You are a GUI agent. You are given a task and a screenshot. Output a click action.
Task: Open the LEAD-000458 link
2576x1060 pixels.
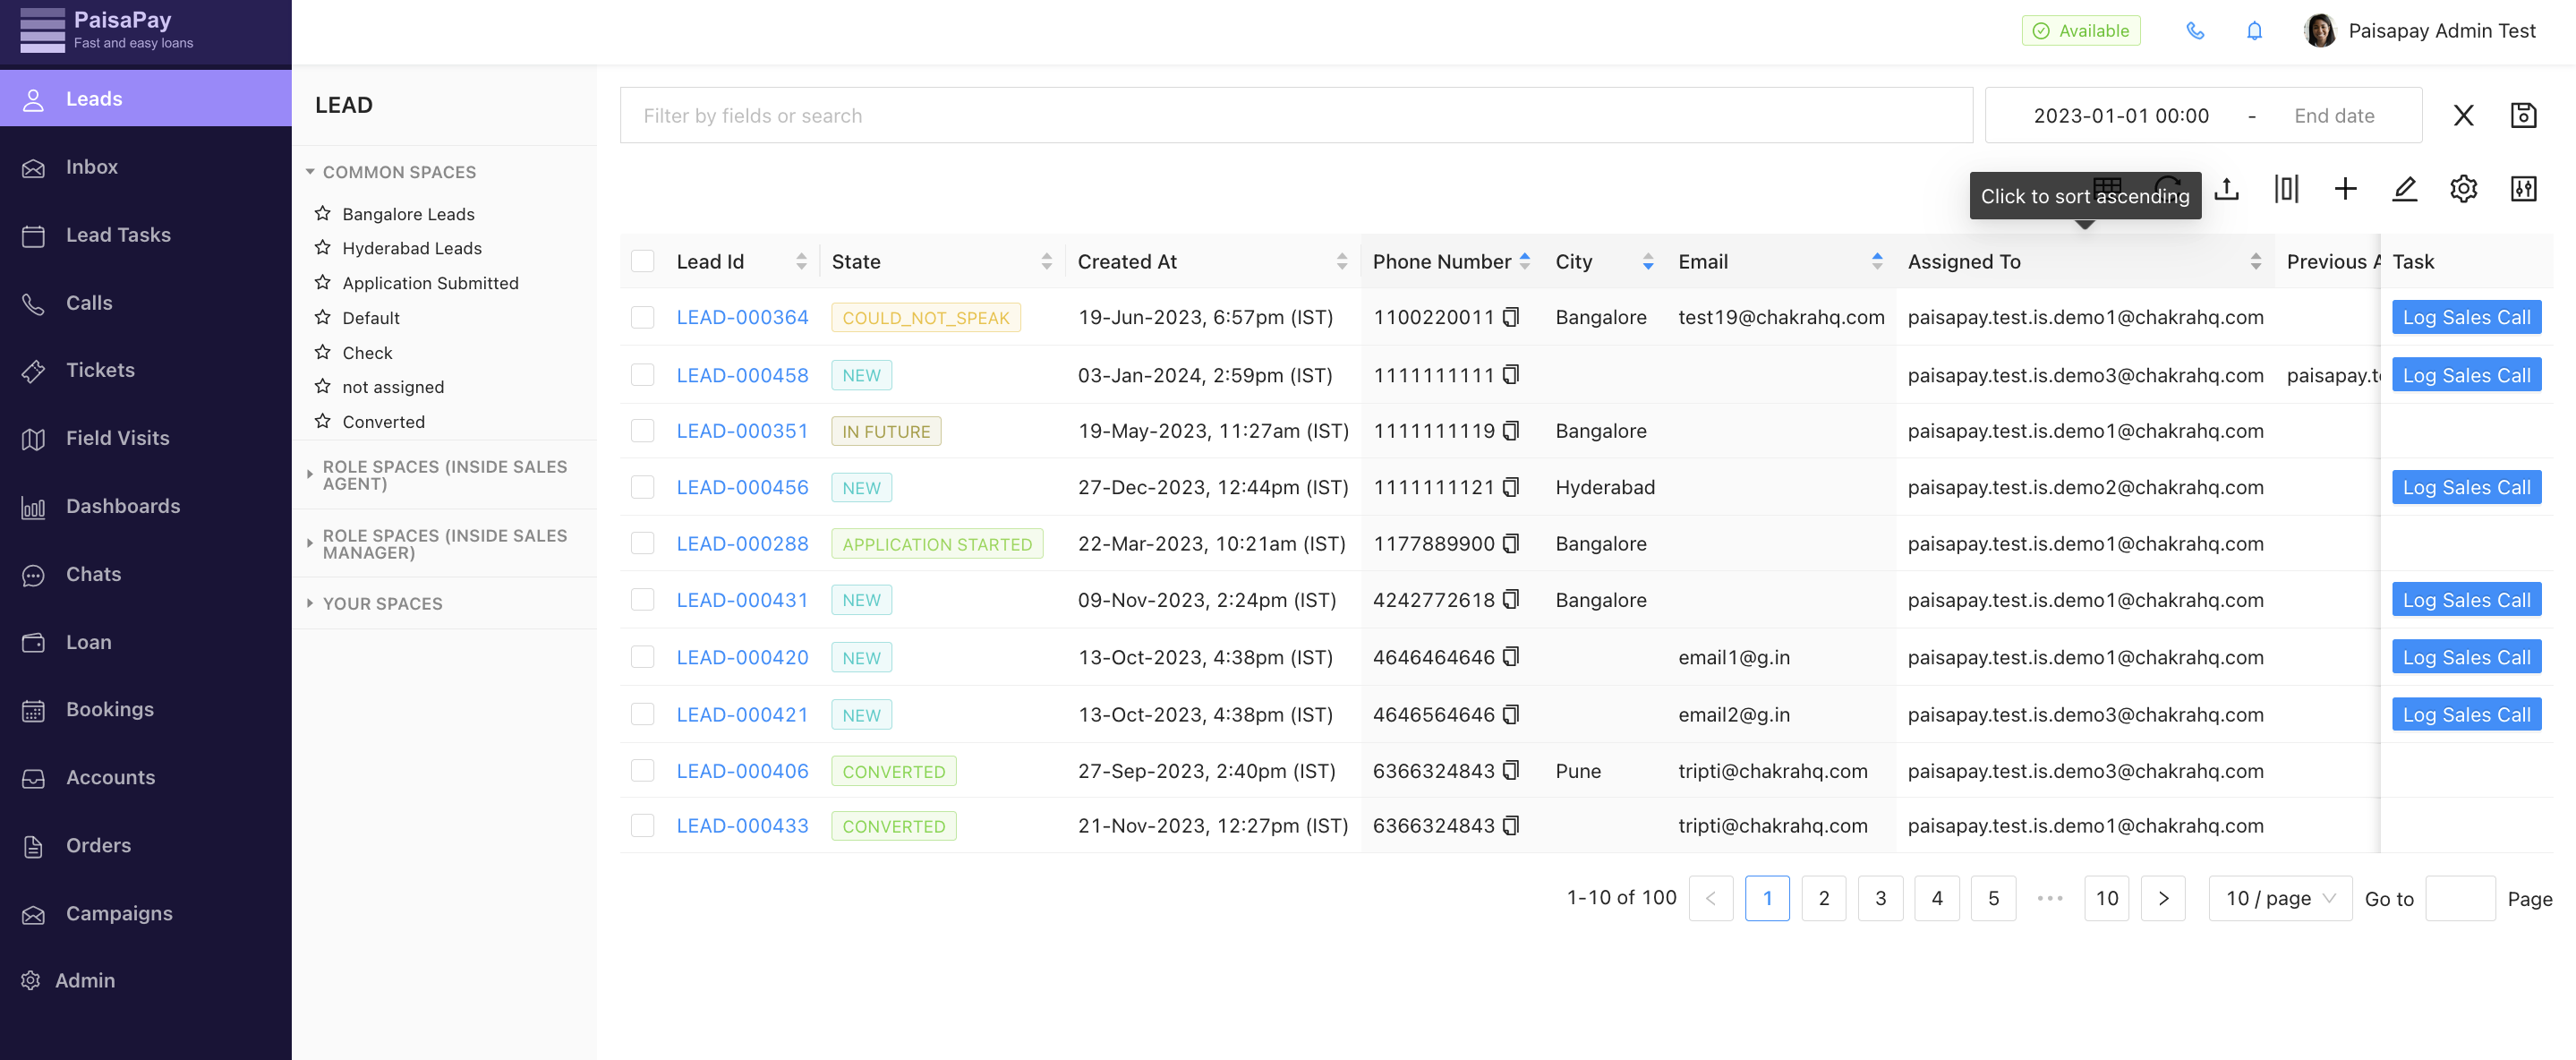742,375
